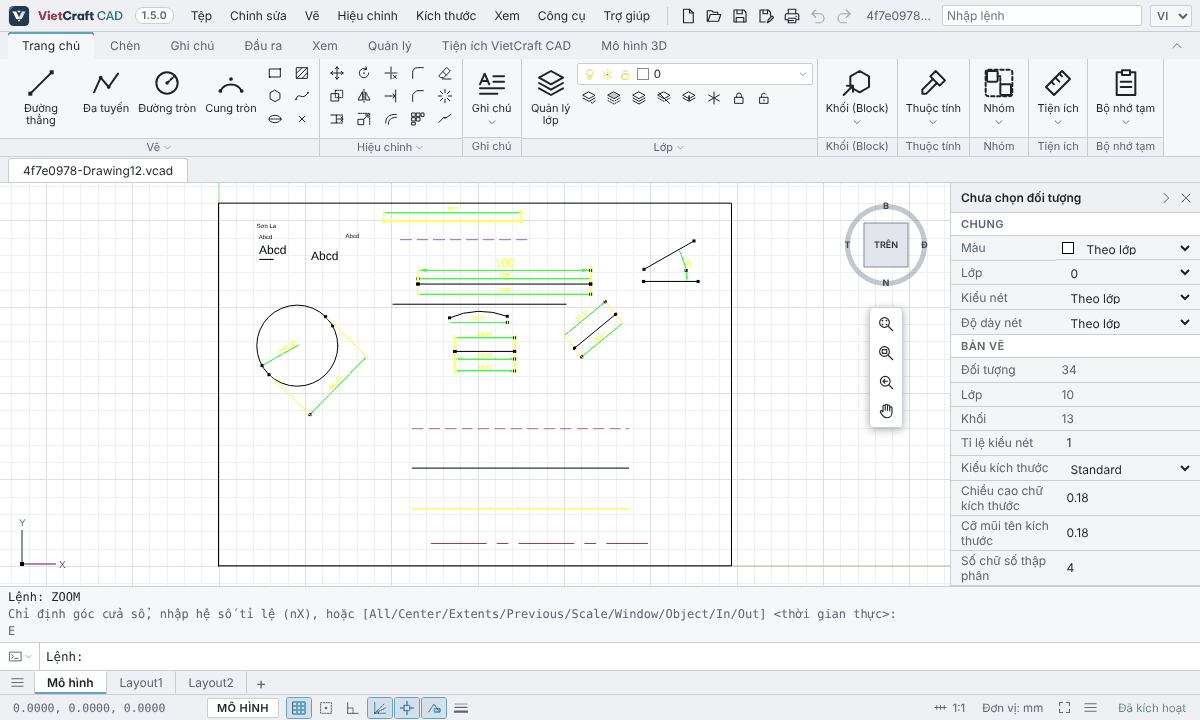
Task: Switch to the Layout1 tab
Action: [x=141, y=683]
